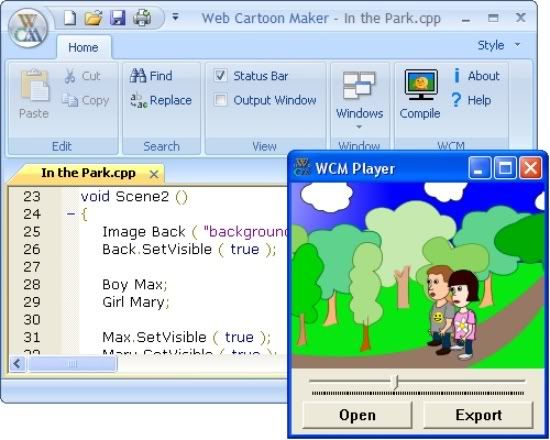The width and height of the screenshot is (550, 440).
Task: Click the WCM Player playback slider handle
Action: click(x=396, y=381)
